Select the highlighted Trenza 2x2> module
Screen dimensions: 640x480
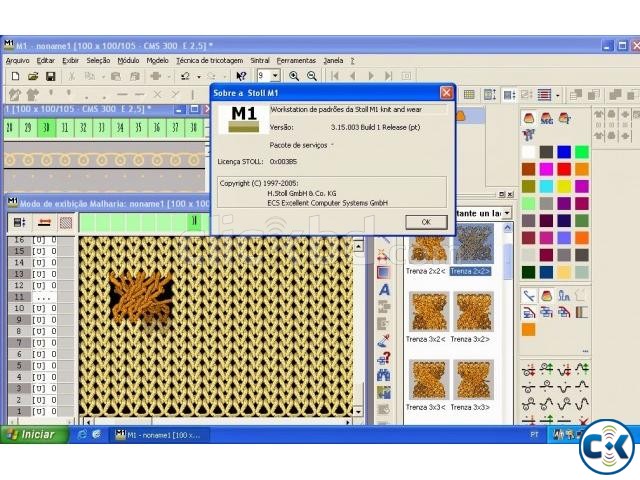point(473,244)
